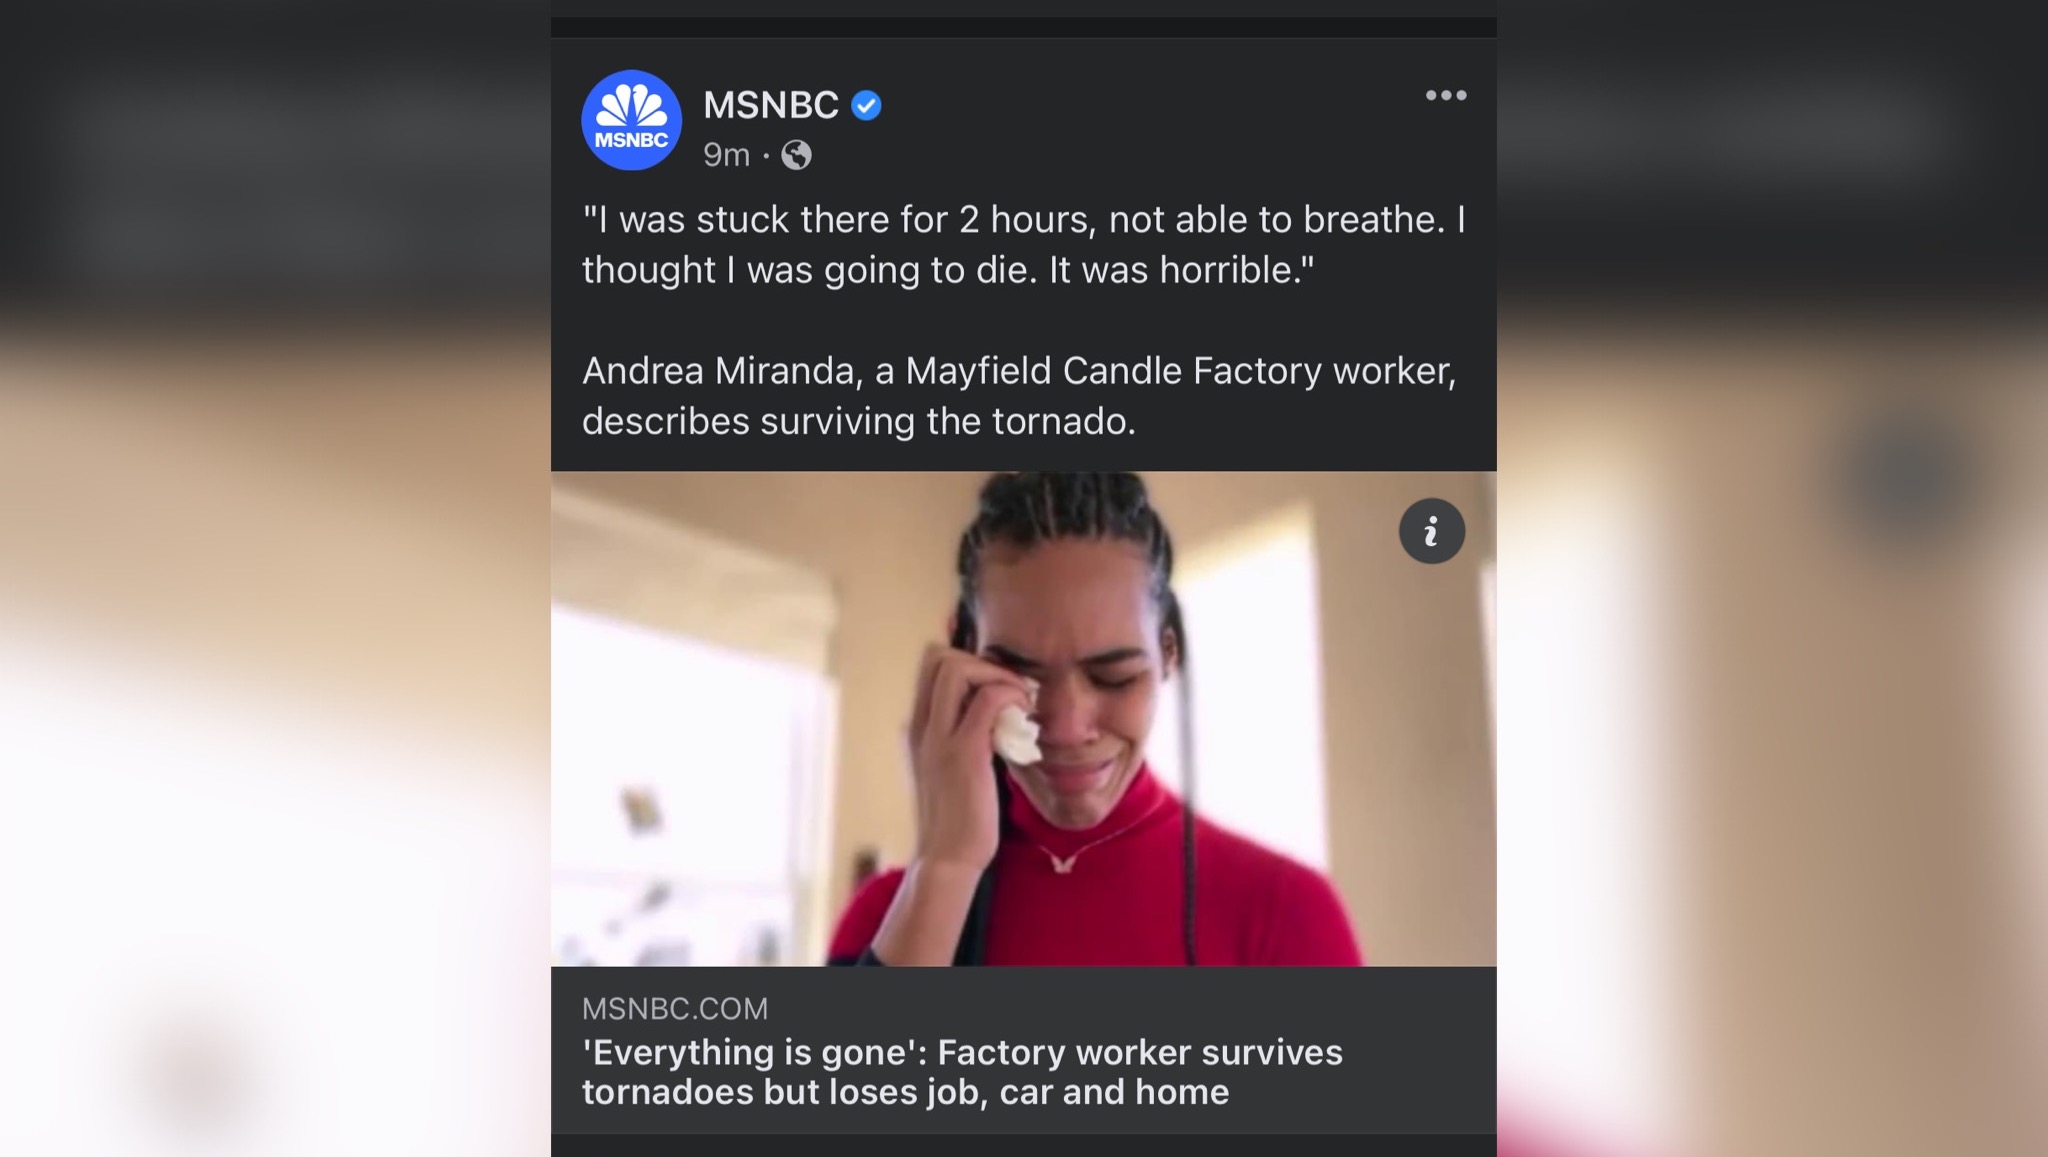2048x1157 pixels.
Task: Open the MSNBC page name link
Action: pyautogui.click(x=770, y=105)
